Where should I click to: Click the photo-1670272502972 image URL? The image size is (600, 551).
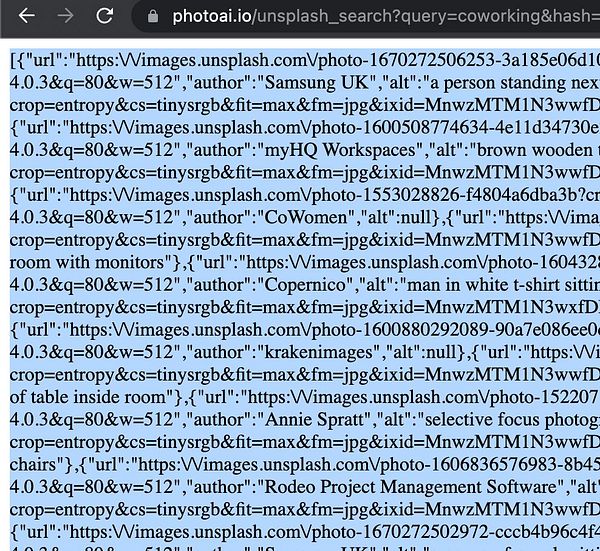[x=334, y=531]
